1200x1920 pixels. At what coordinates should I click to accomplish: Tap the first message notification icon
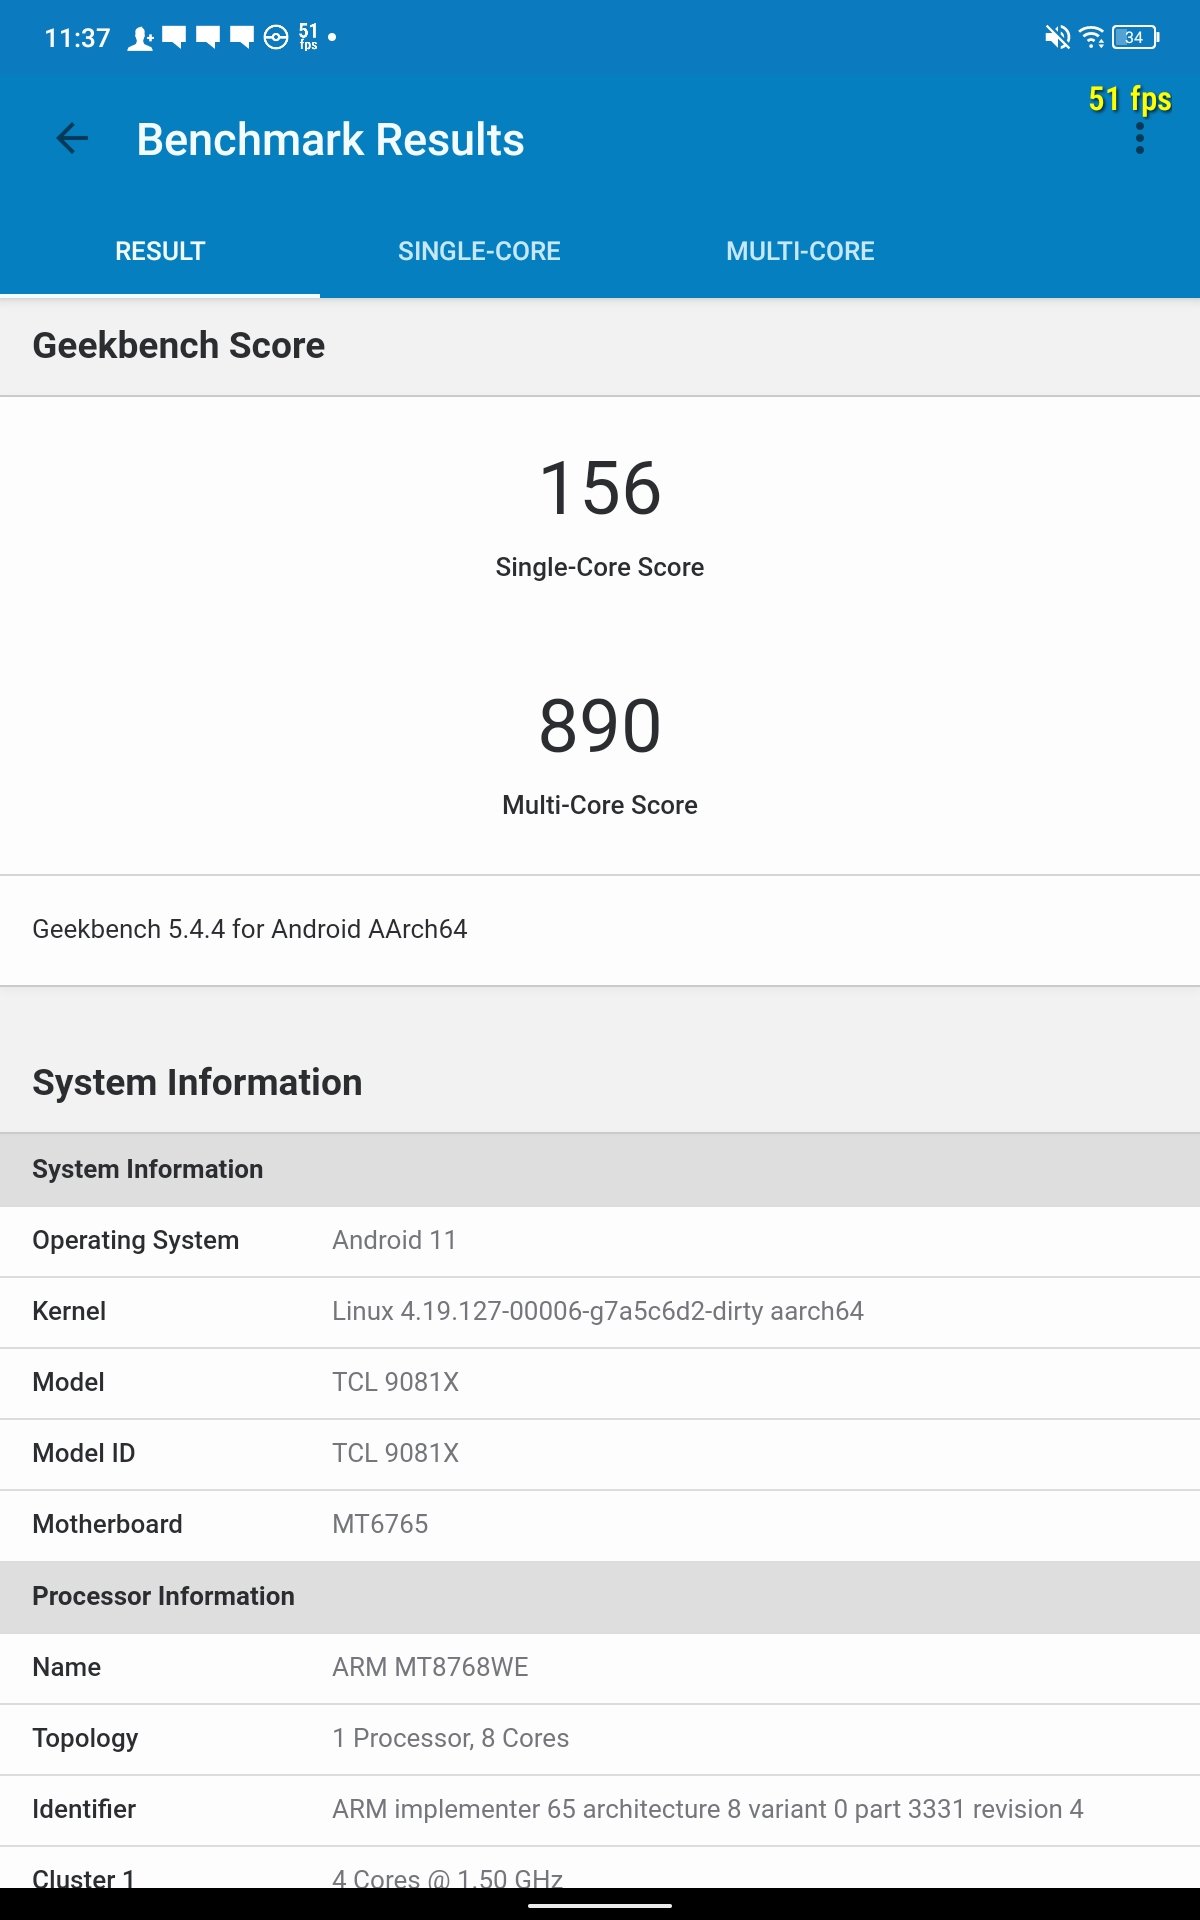pyautogui.click(x=174, y=38)
